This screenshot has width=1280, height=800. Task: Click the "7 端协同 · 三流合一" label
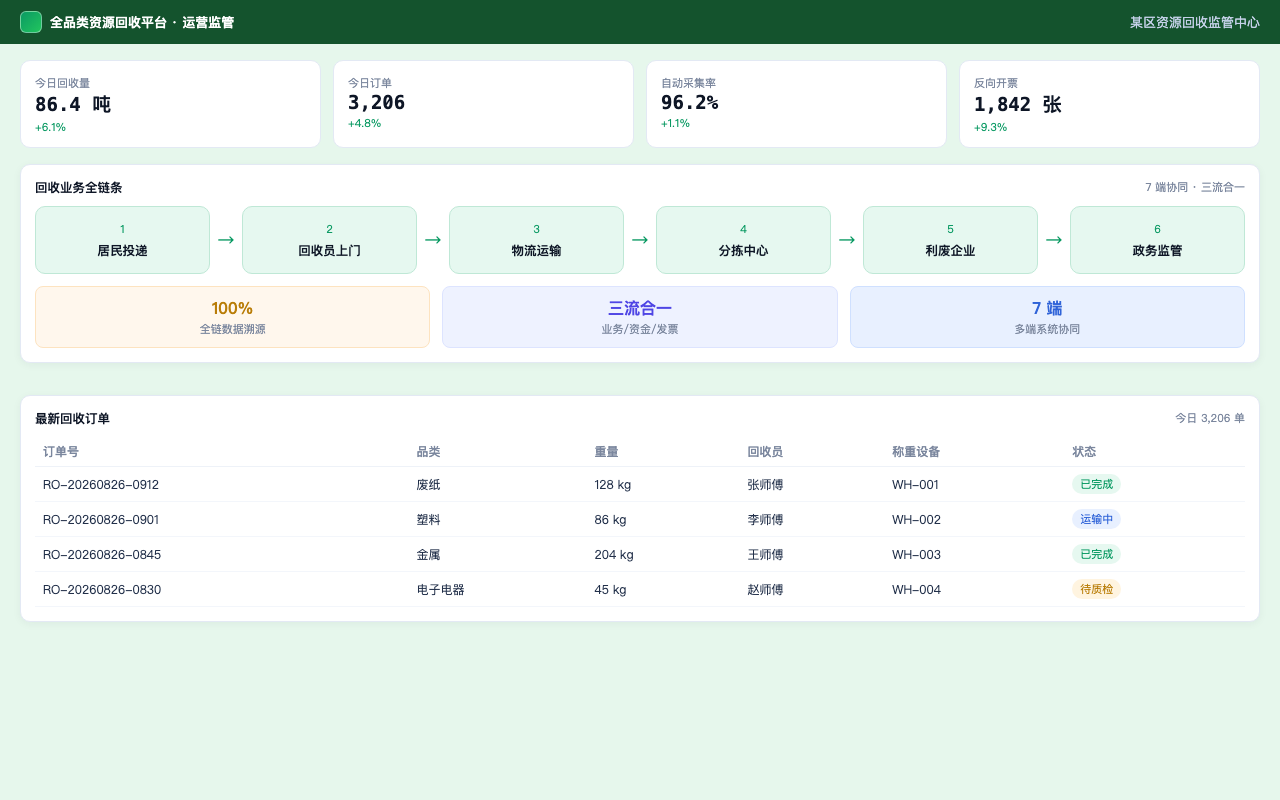(x=1195, y=187)
